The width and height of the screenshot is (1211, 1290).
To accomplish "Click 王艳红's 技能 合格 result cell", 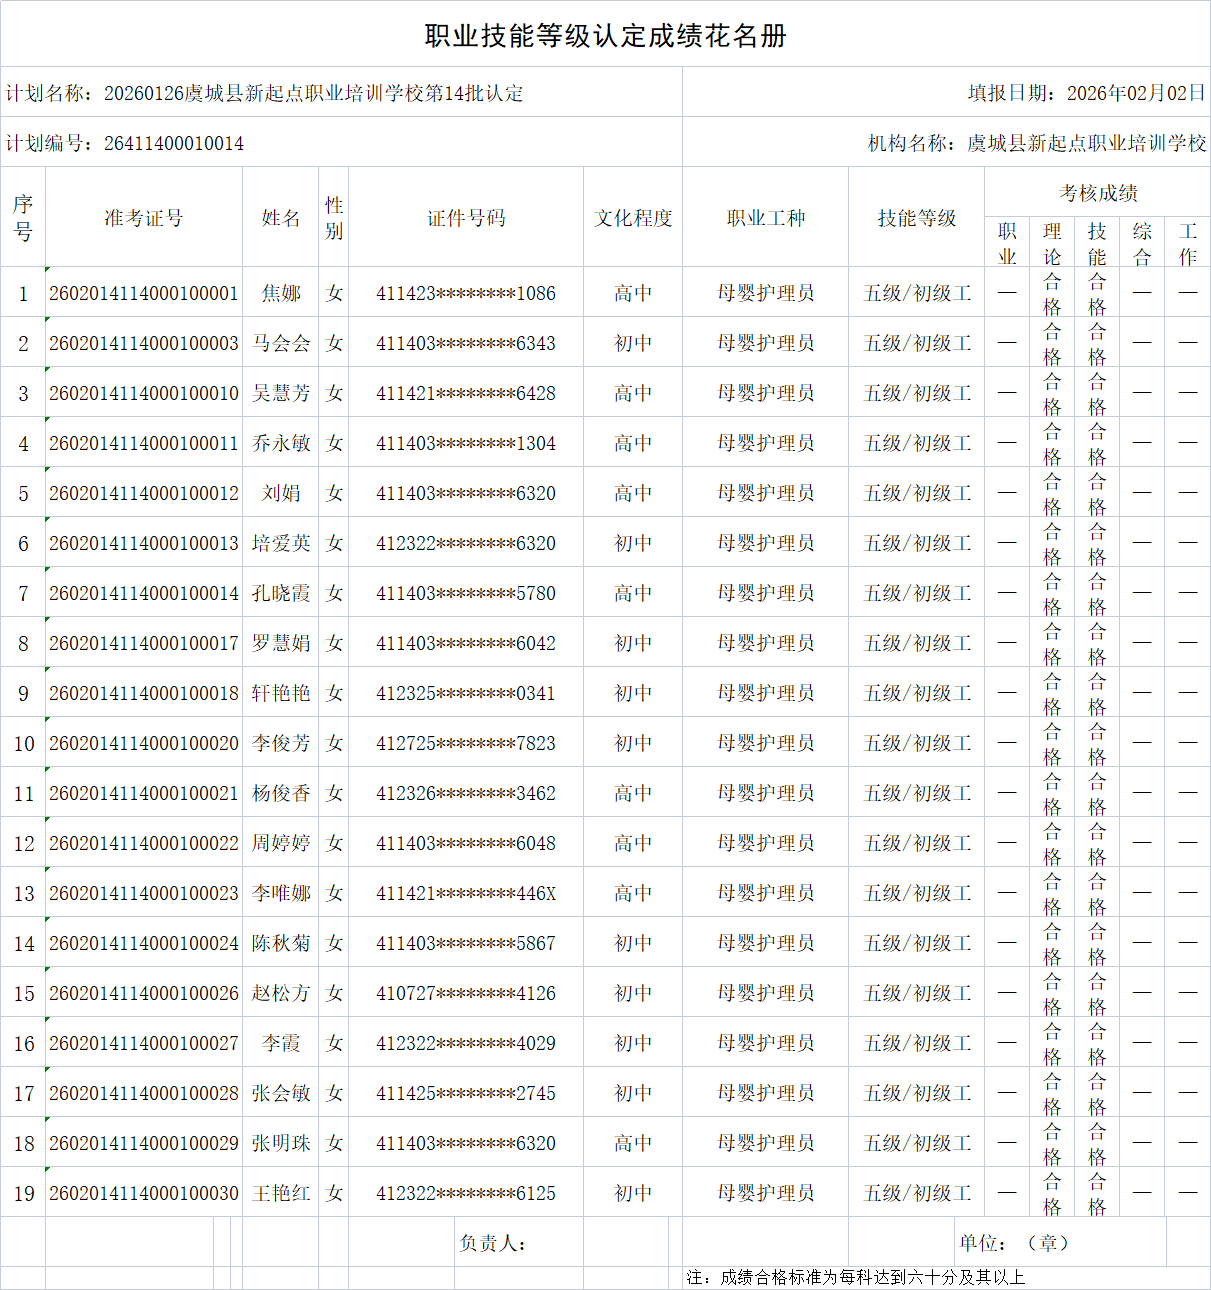I will (1097, 1192).
